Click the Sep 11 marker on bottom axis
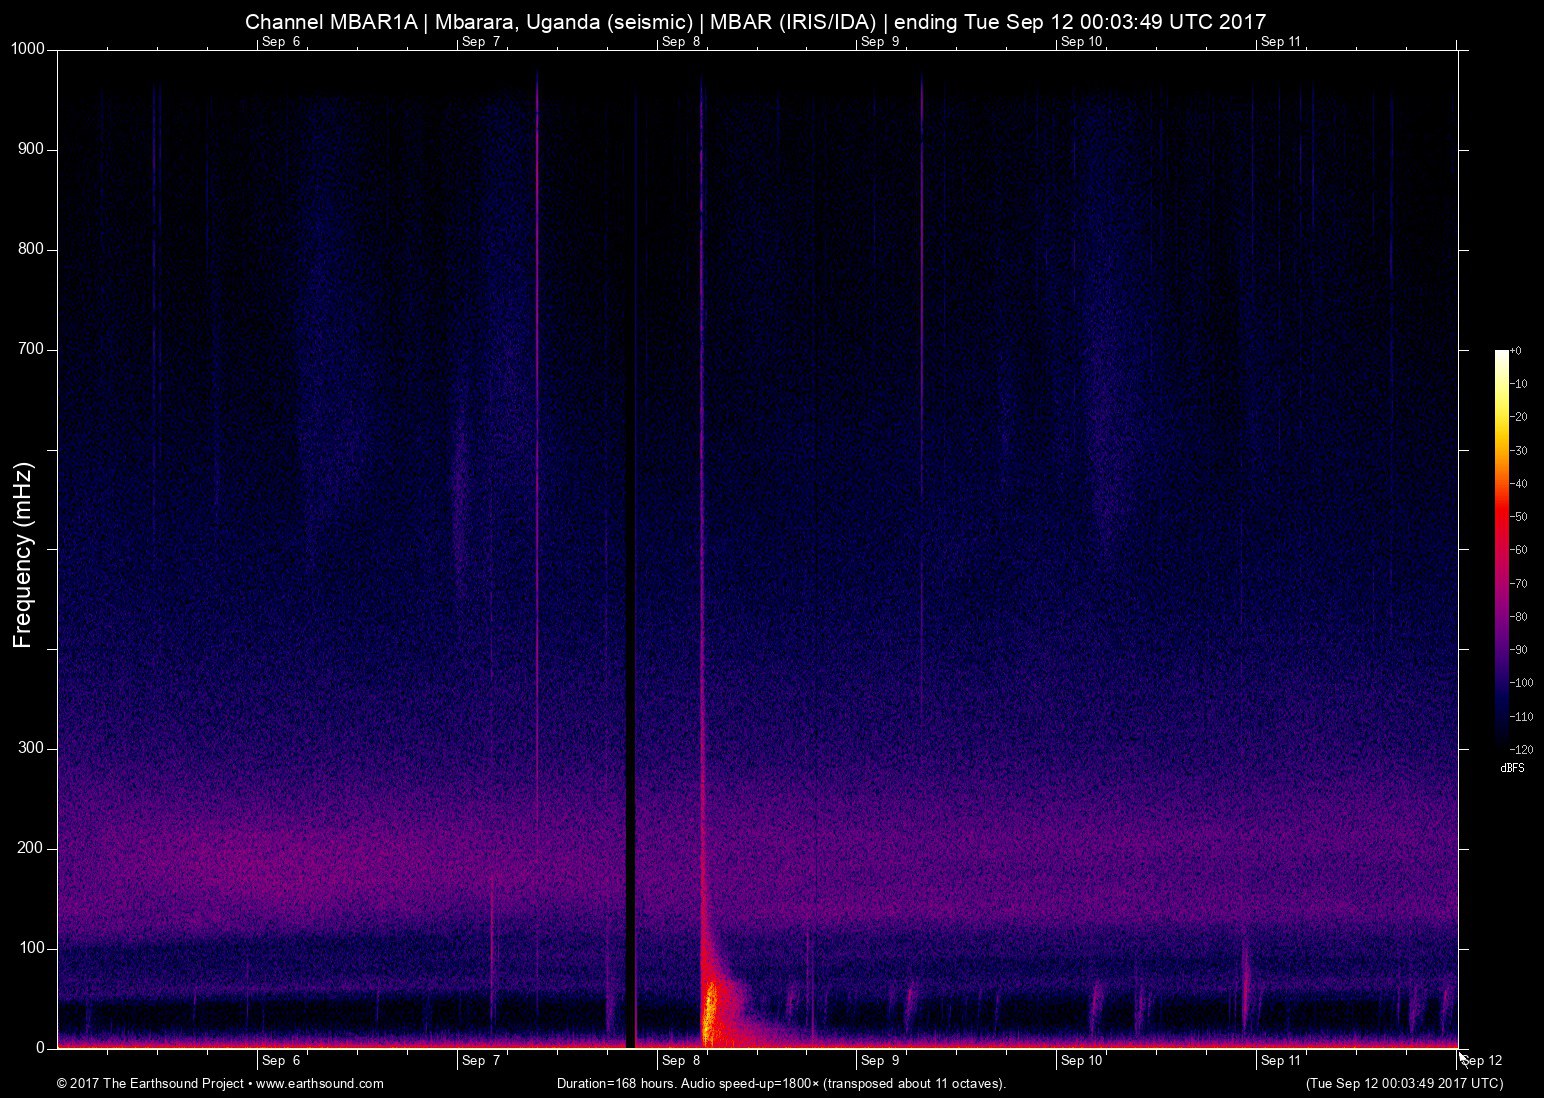The width and height of the screenshot is (1544, 1098). click(x=1281, y=1061)
